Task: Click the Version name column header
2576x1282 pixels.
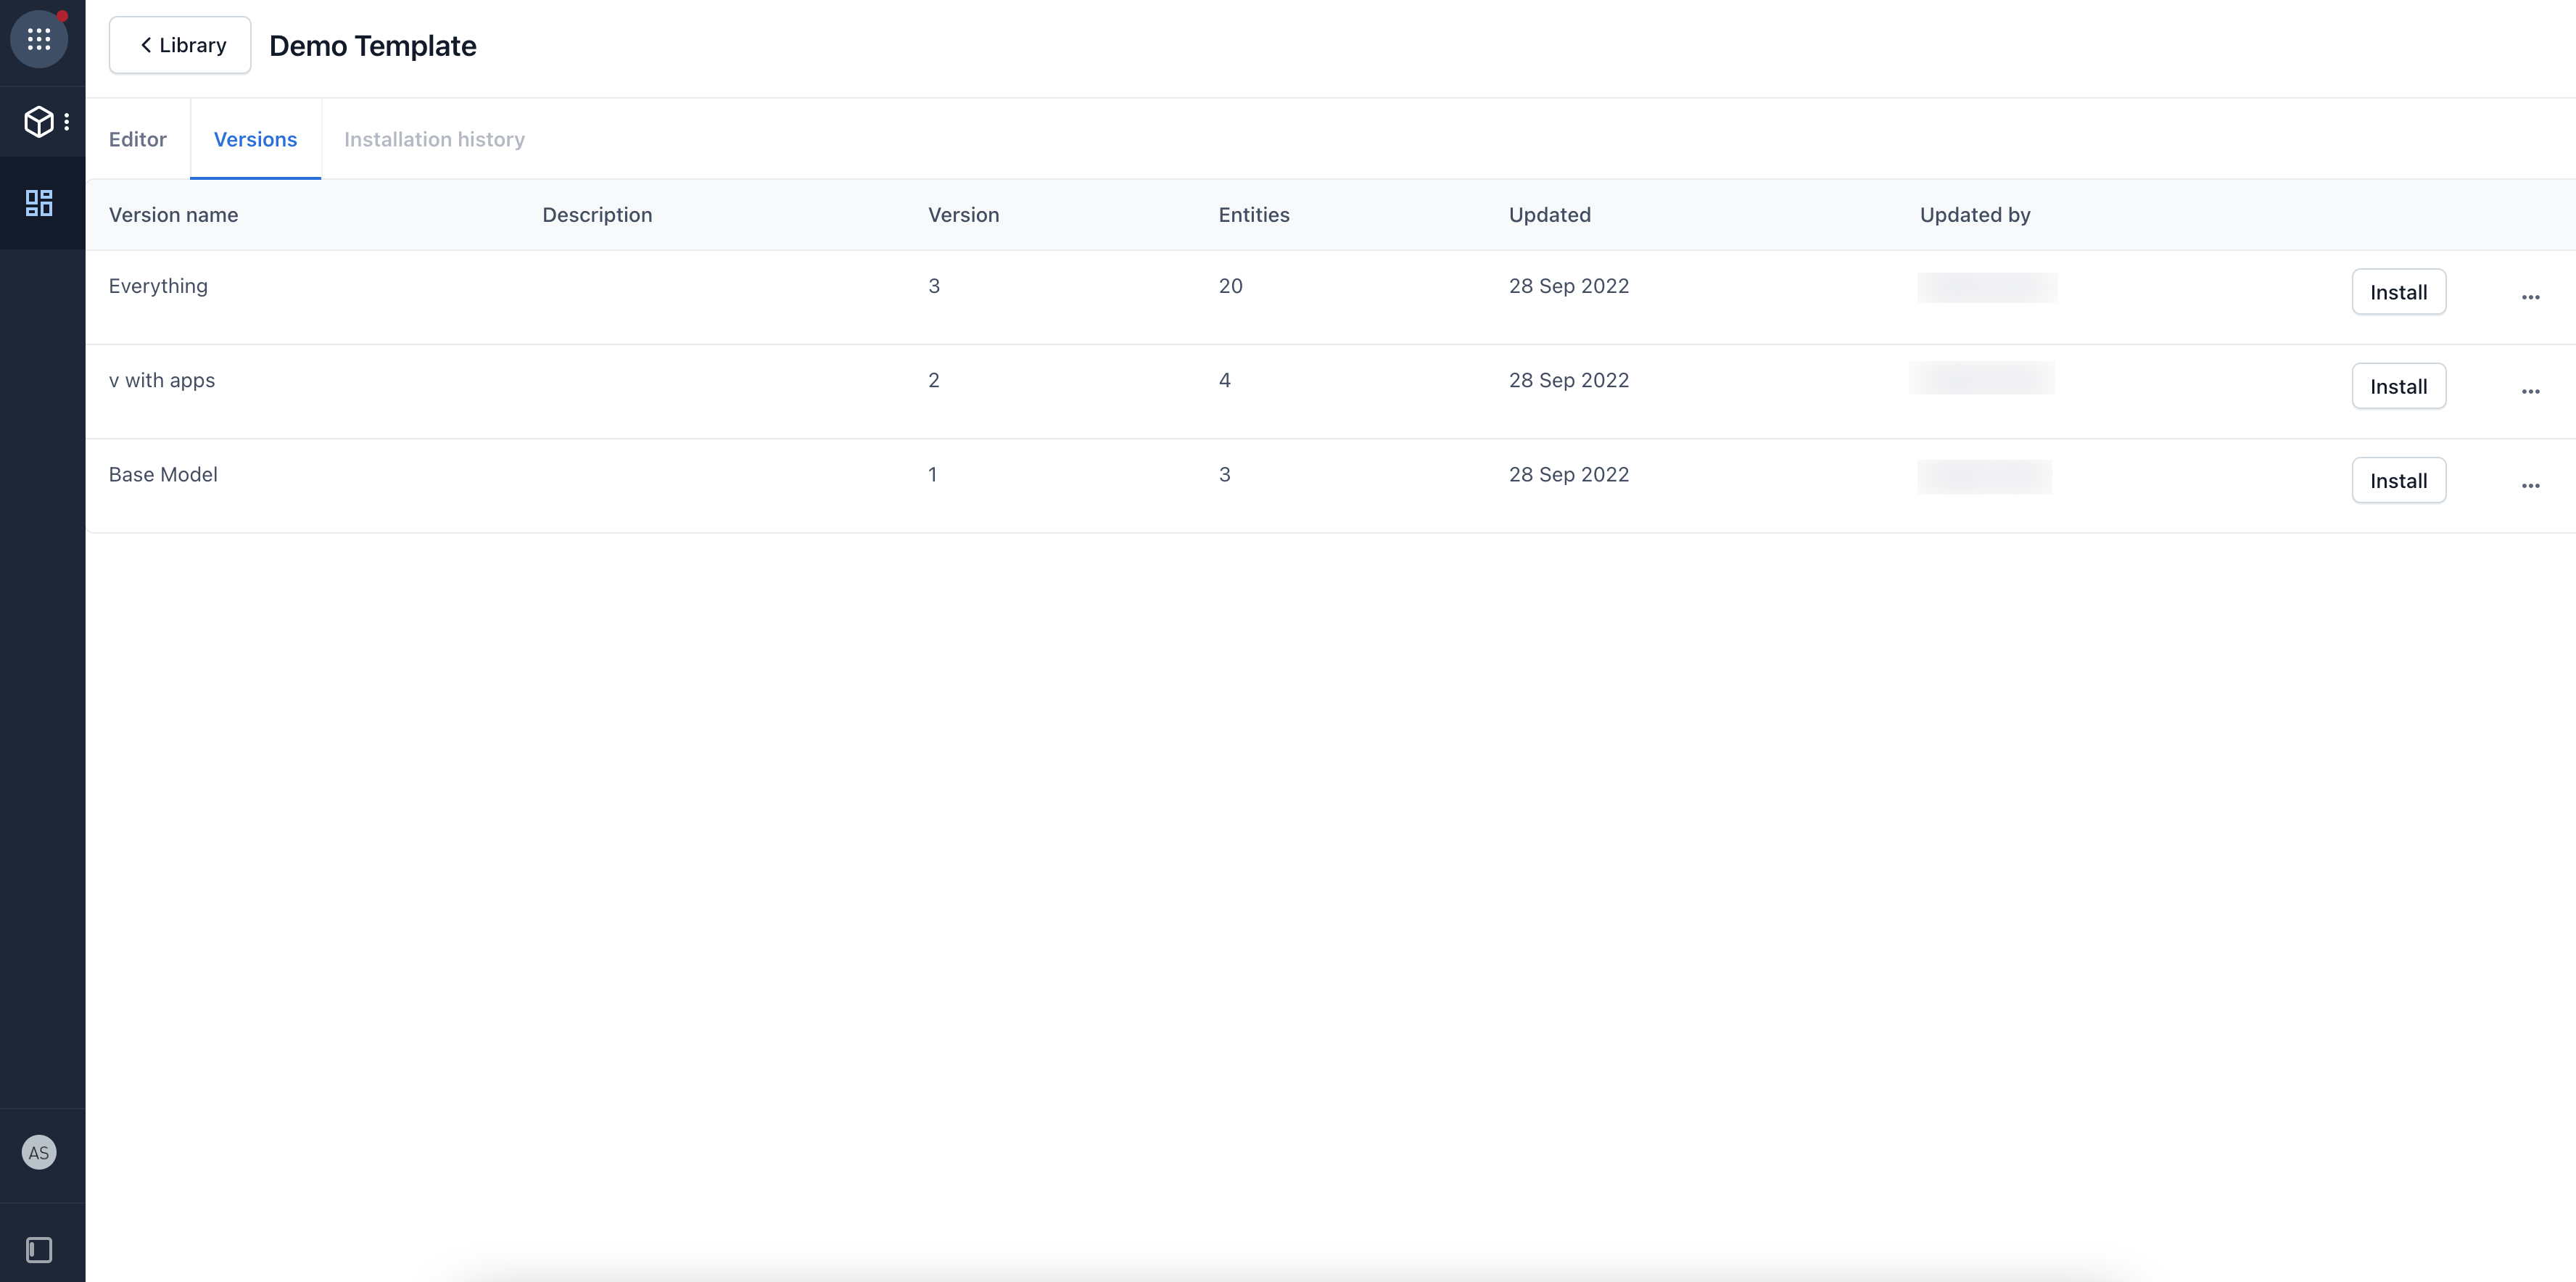Action: point(173,215)
